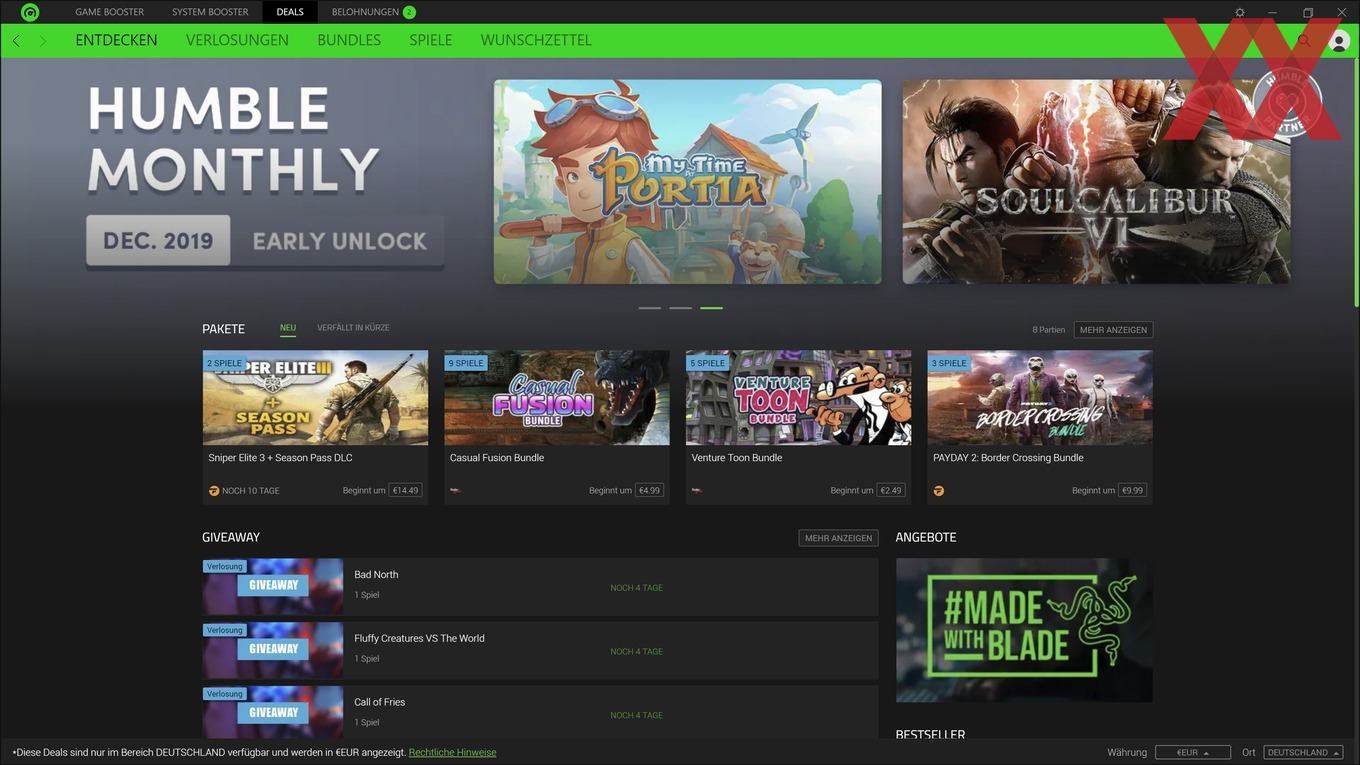The width and height of the screenshot is (1360, 765).
Task: Click Sniper Elite 3 + Season Pass DLC title
Action: click(x=280, y=458)
